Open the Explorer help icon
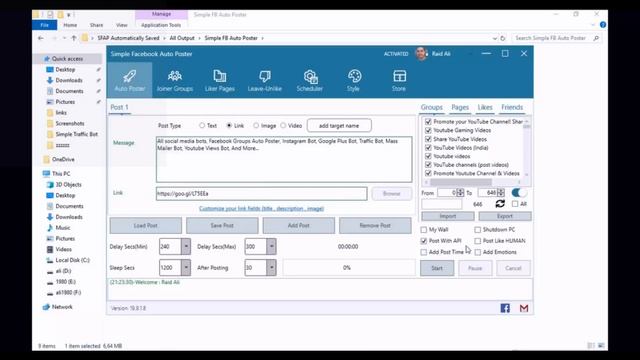Viewport: 640px width, 360px height. [603, 25]
